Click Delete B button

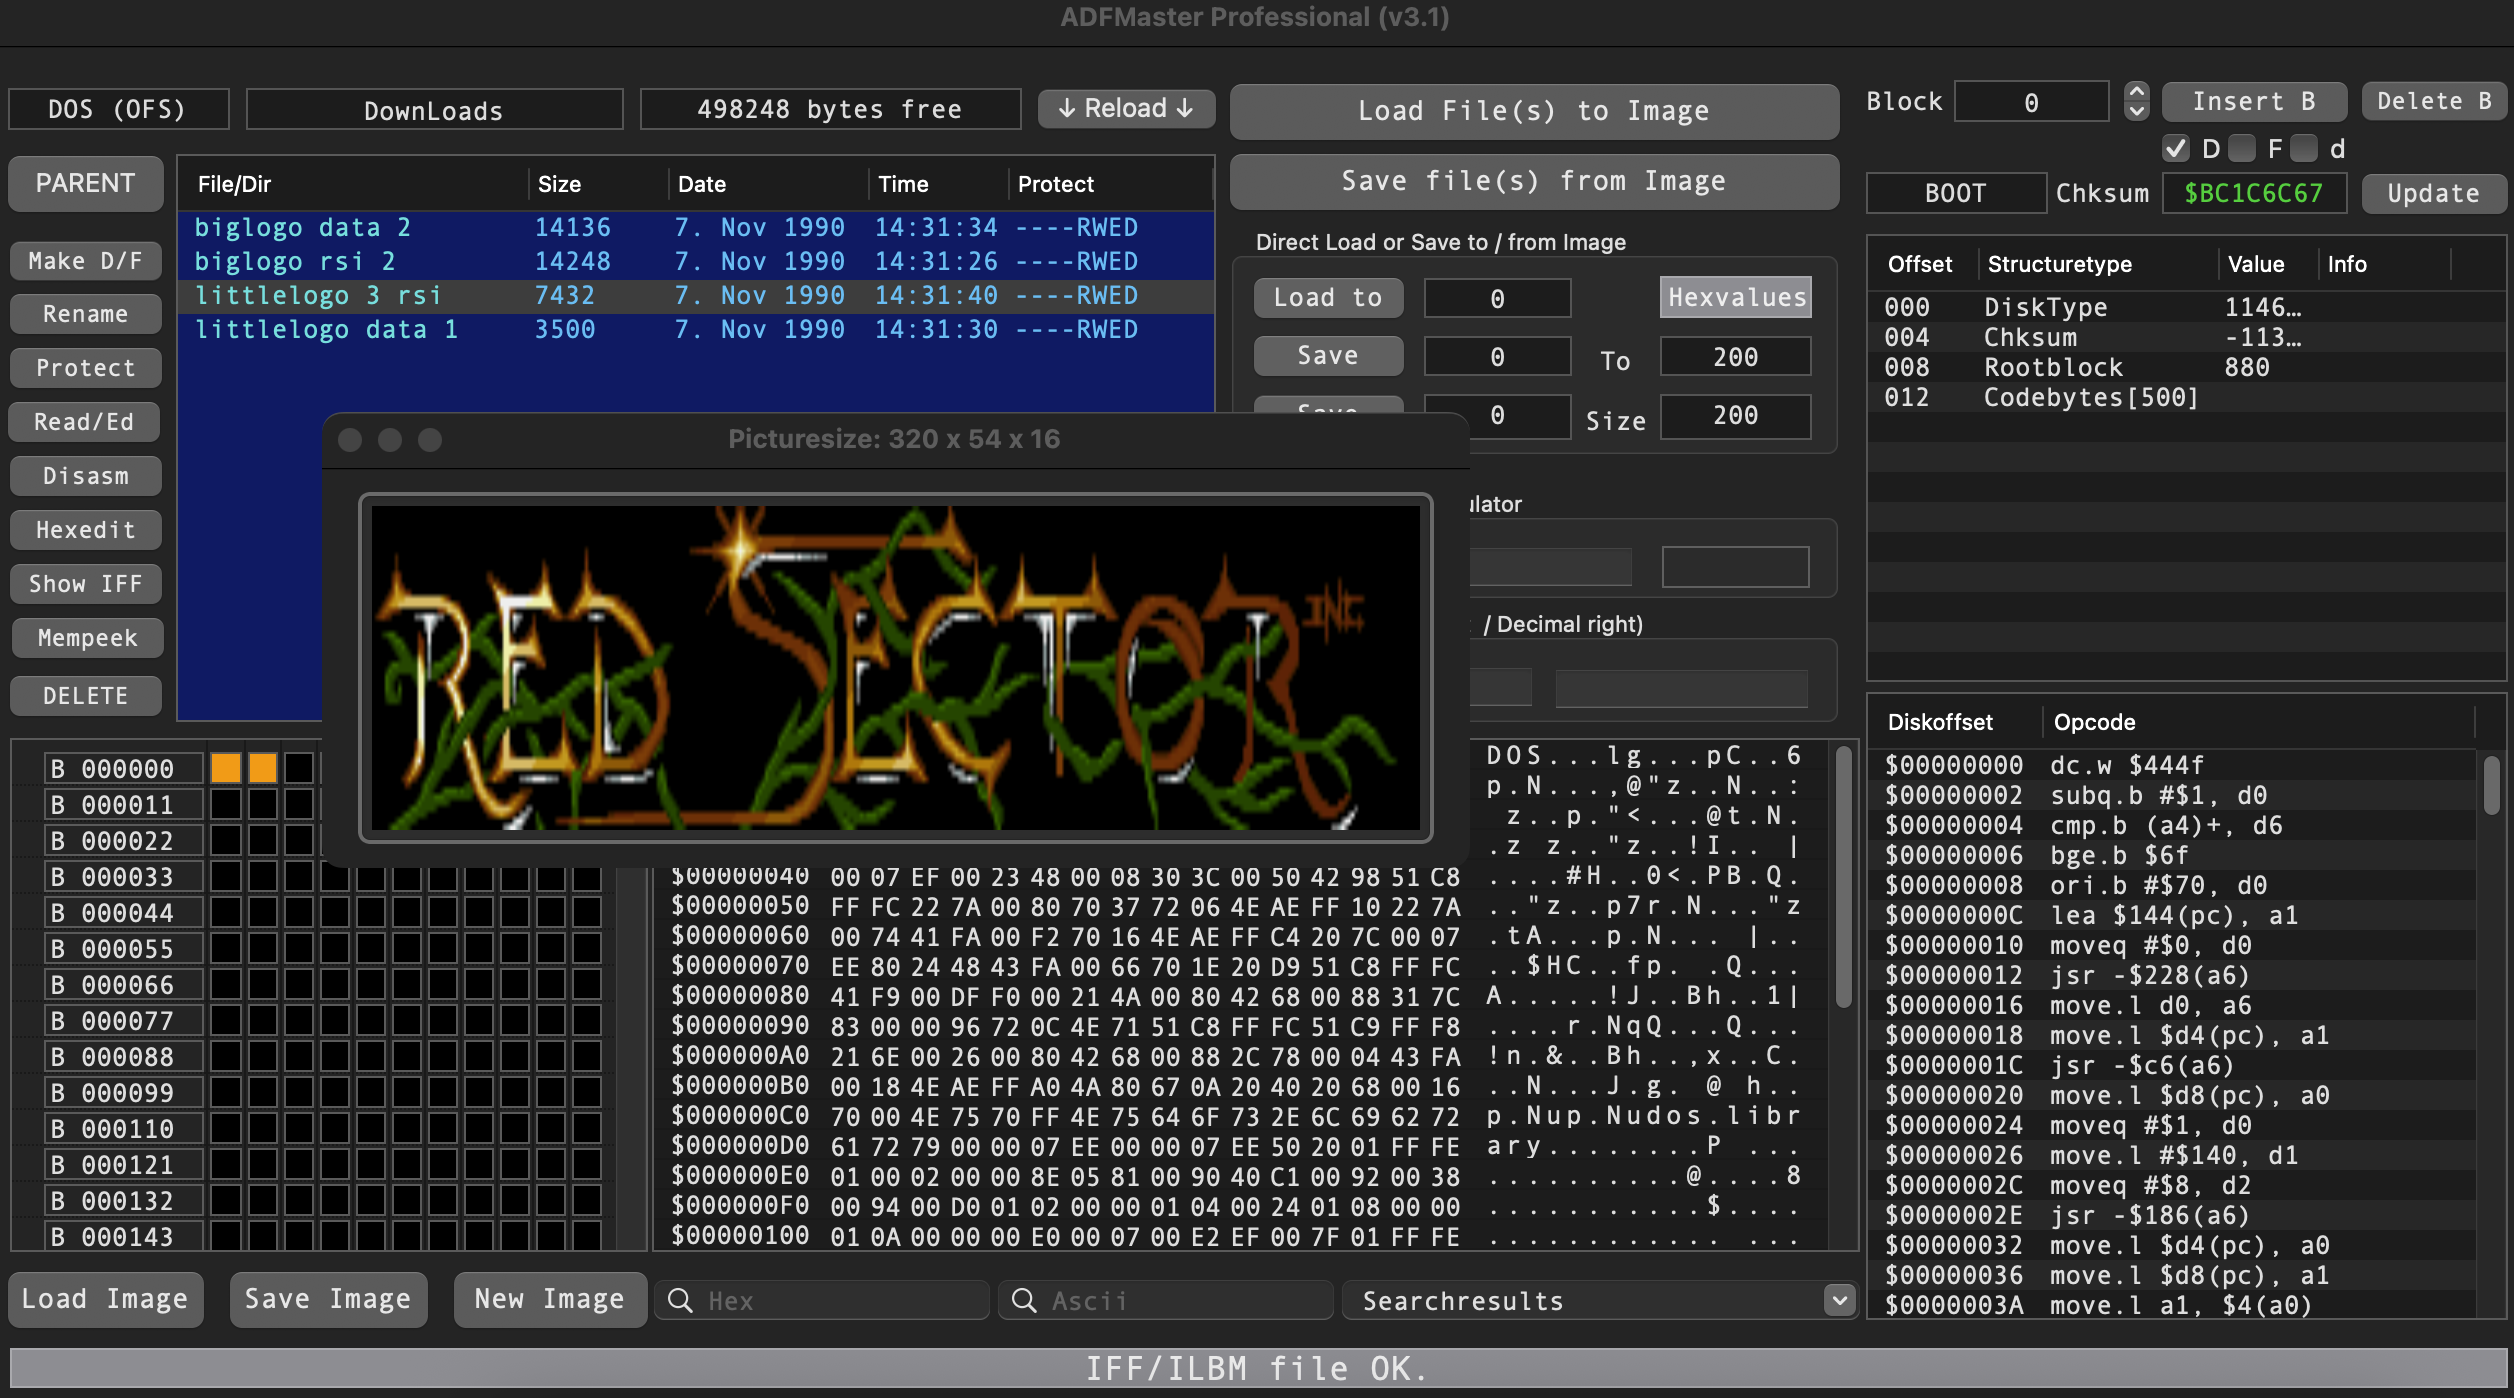[x=2434, y=101]
